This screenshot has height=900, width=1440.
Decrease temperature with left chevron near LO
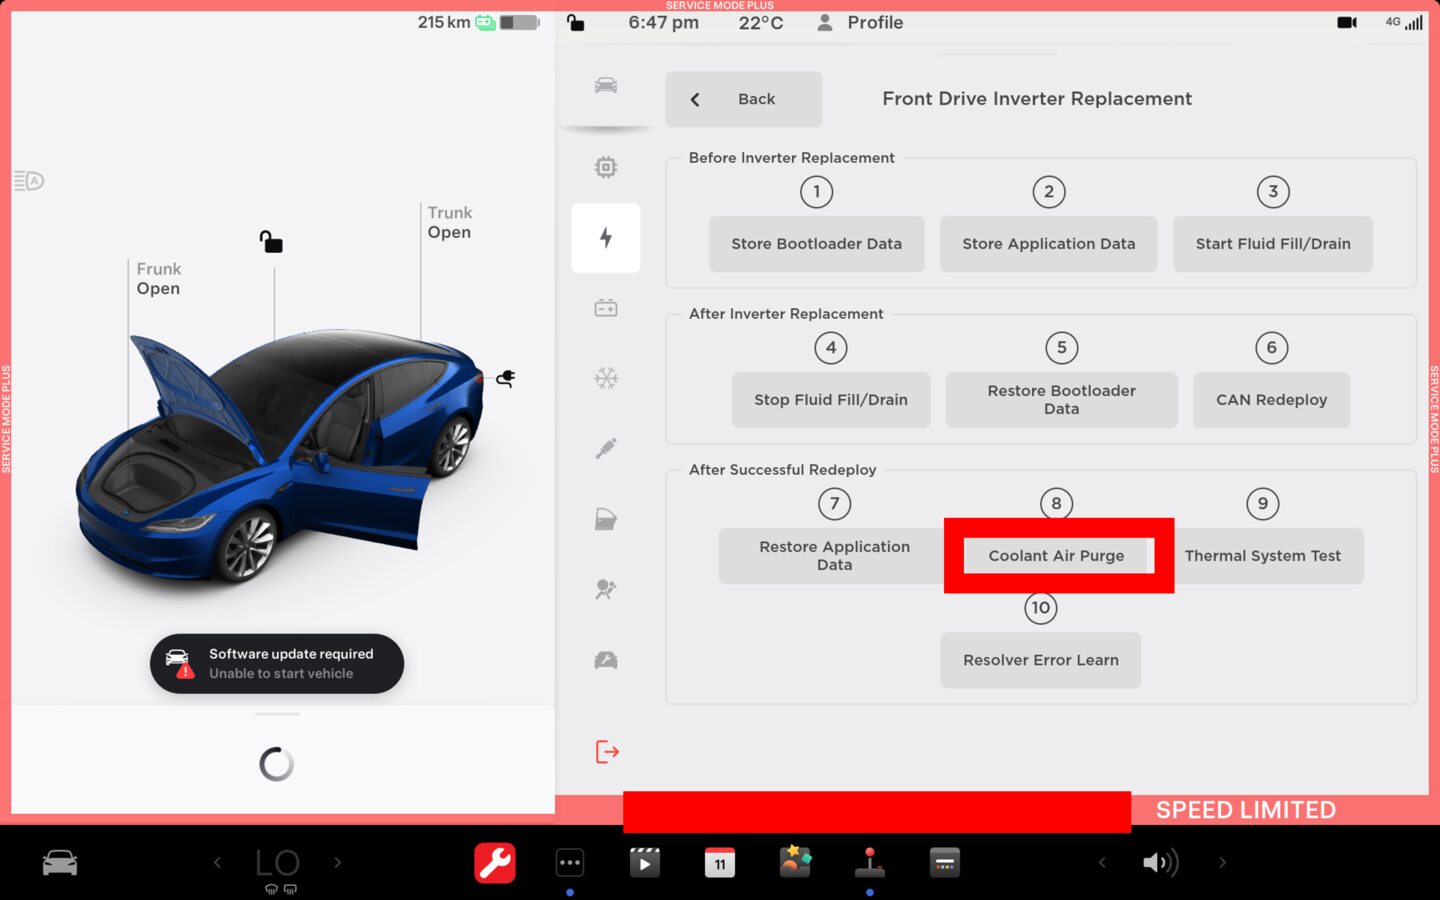(217, 862)
